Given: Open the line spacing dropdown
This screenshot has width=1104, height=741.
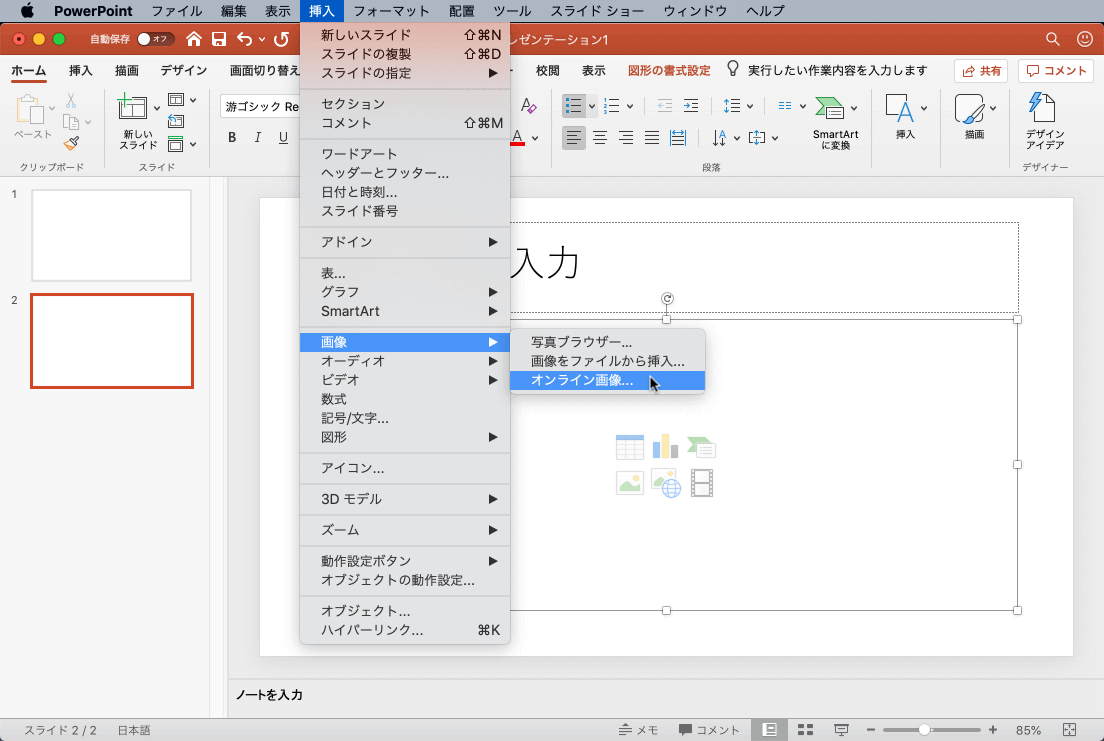Looking at the screenshot, I should point(739,106).
